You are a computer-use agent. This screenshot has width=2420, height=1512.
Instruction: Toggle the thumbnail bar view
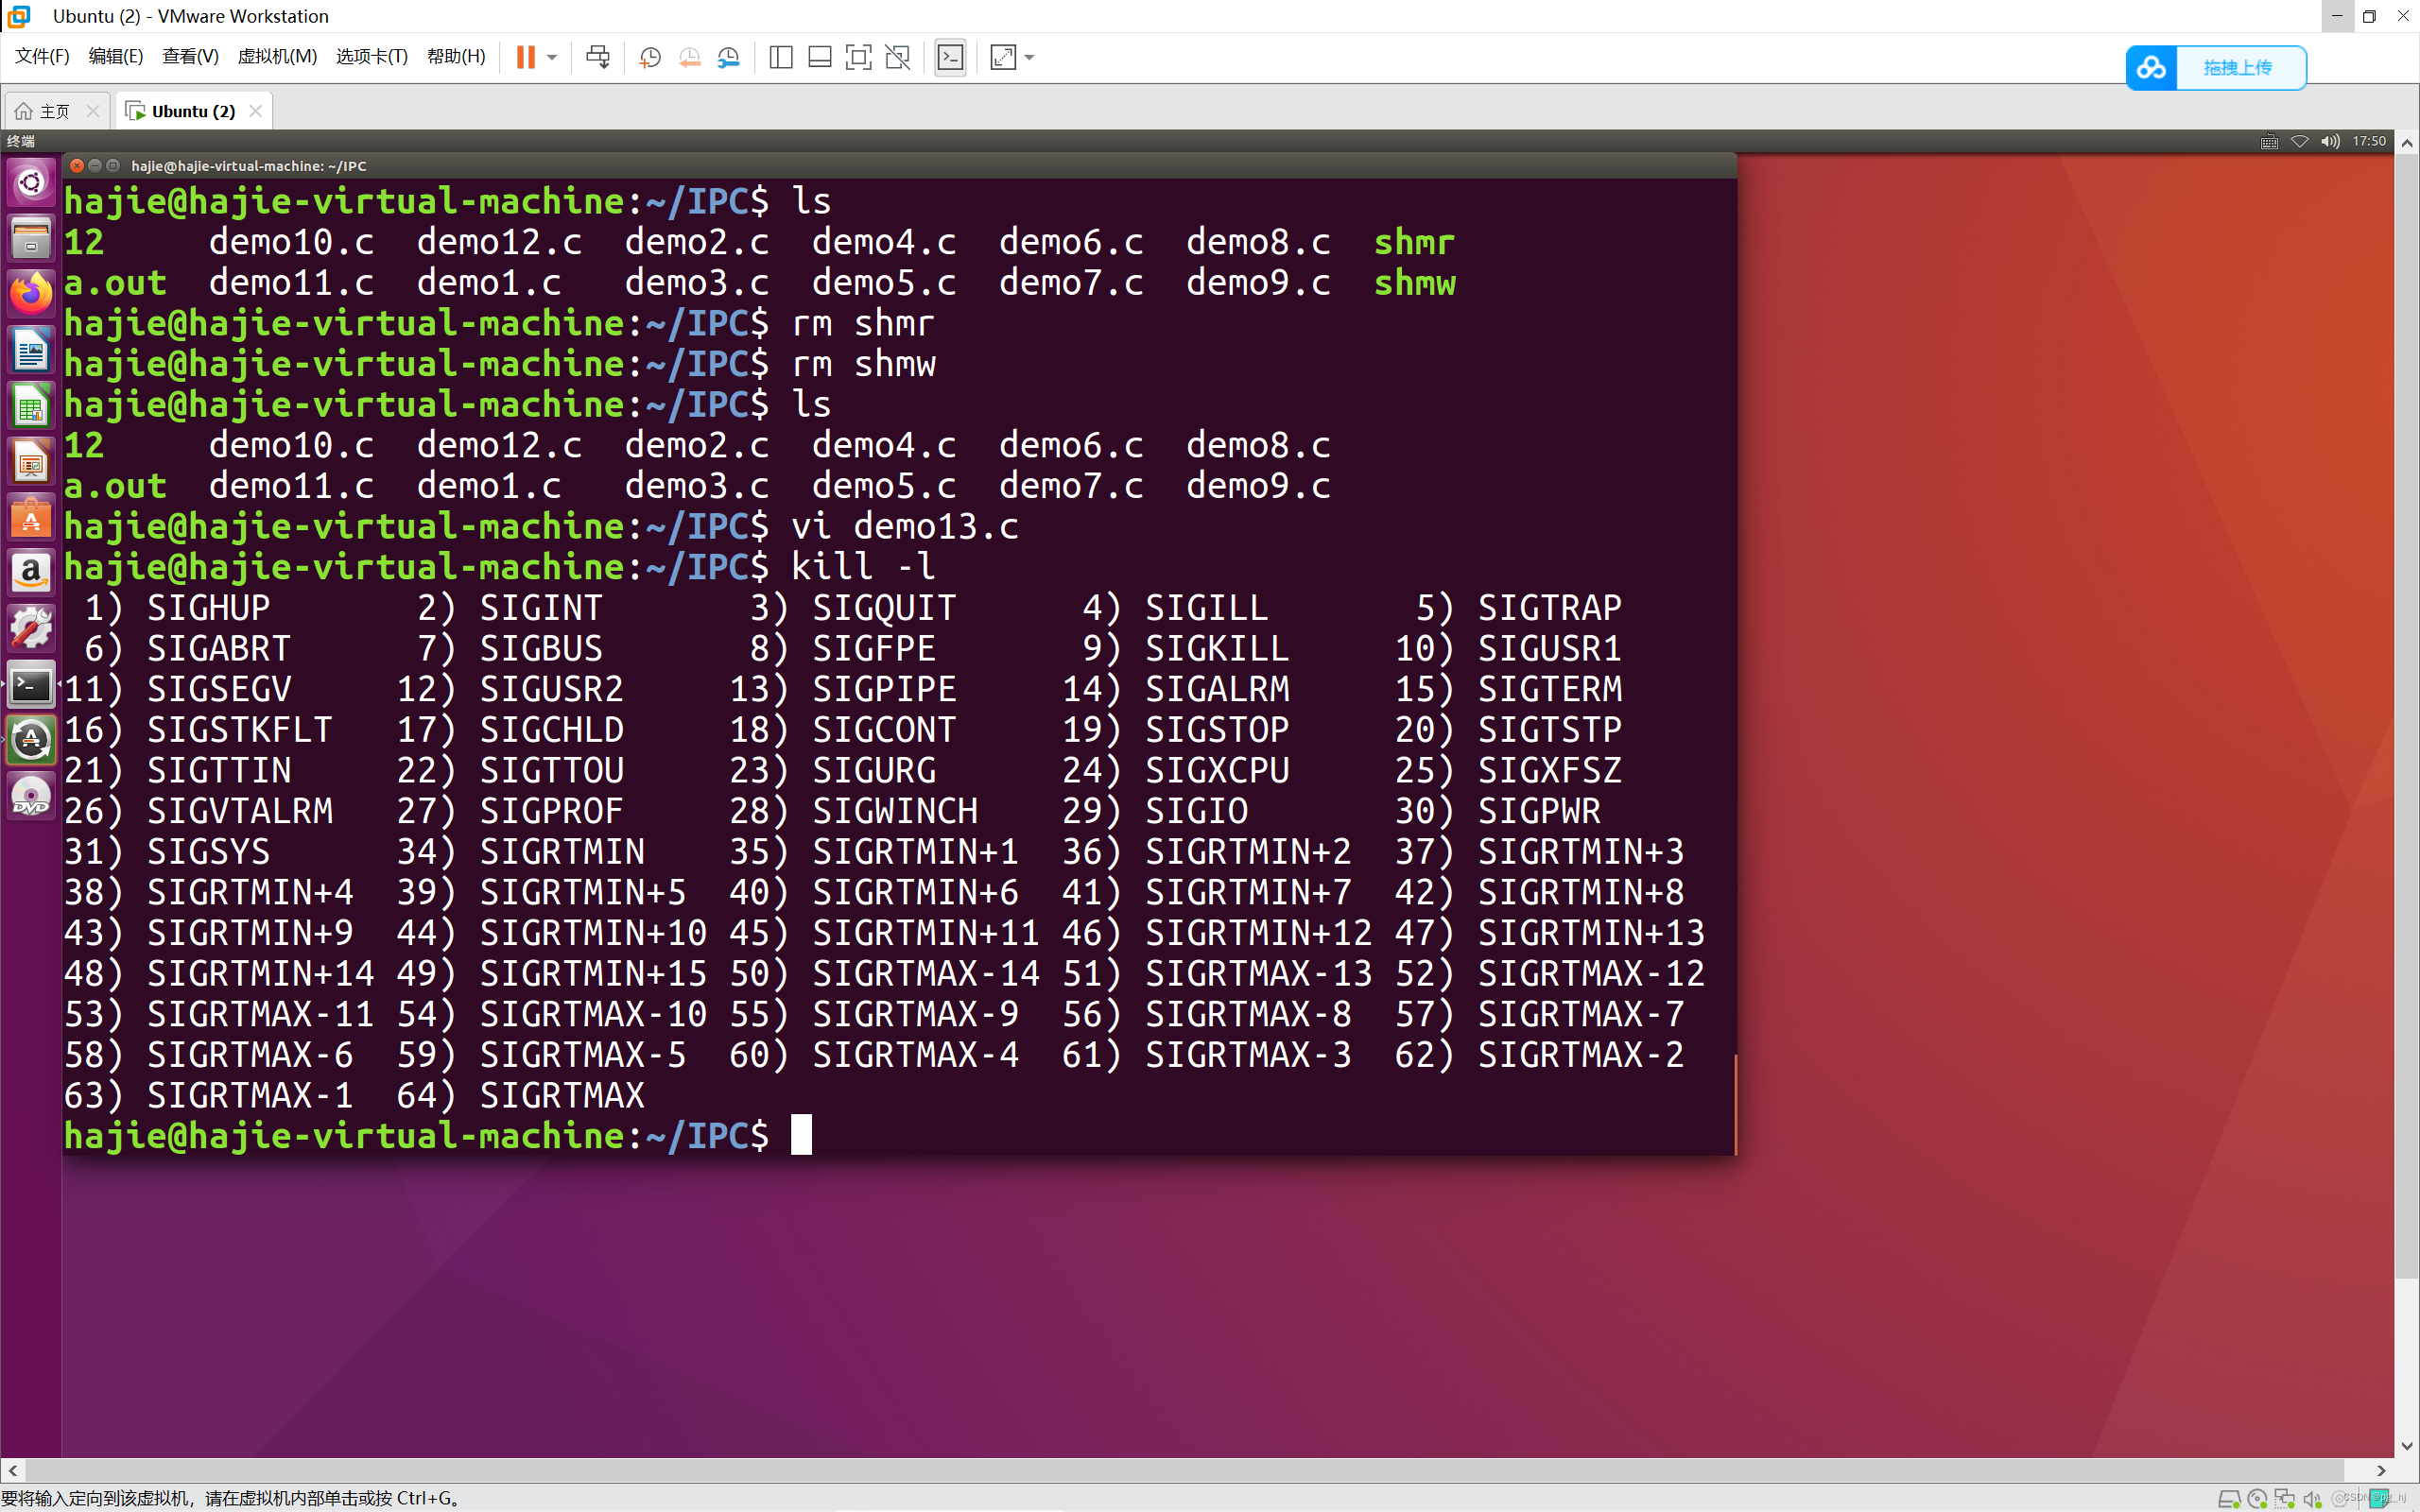(x=819, y=57)
